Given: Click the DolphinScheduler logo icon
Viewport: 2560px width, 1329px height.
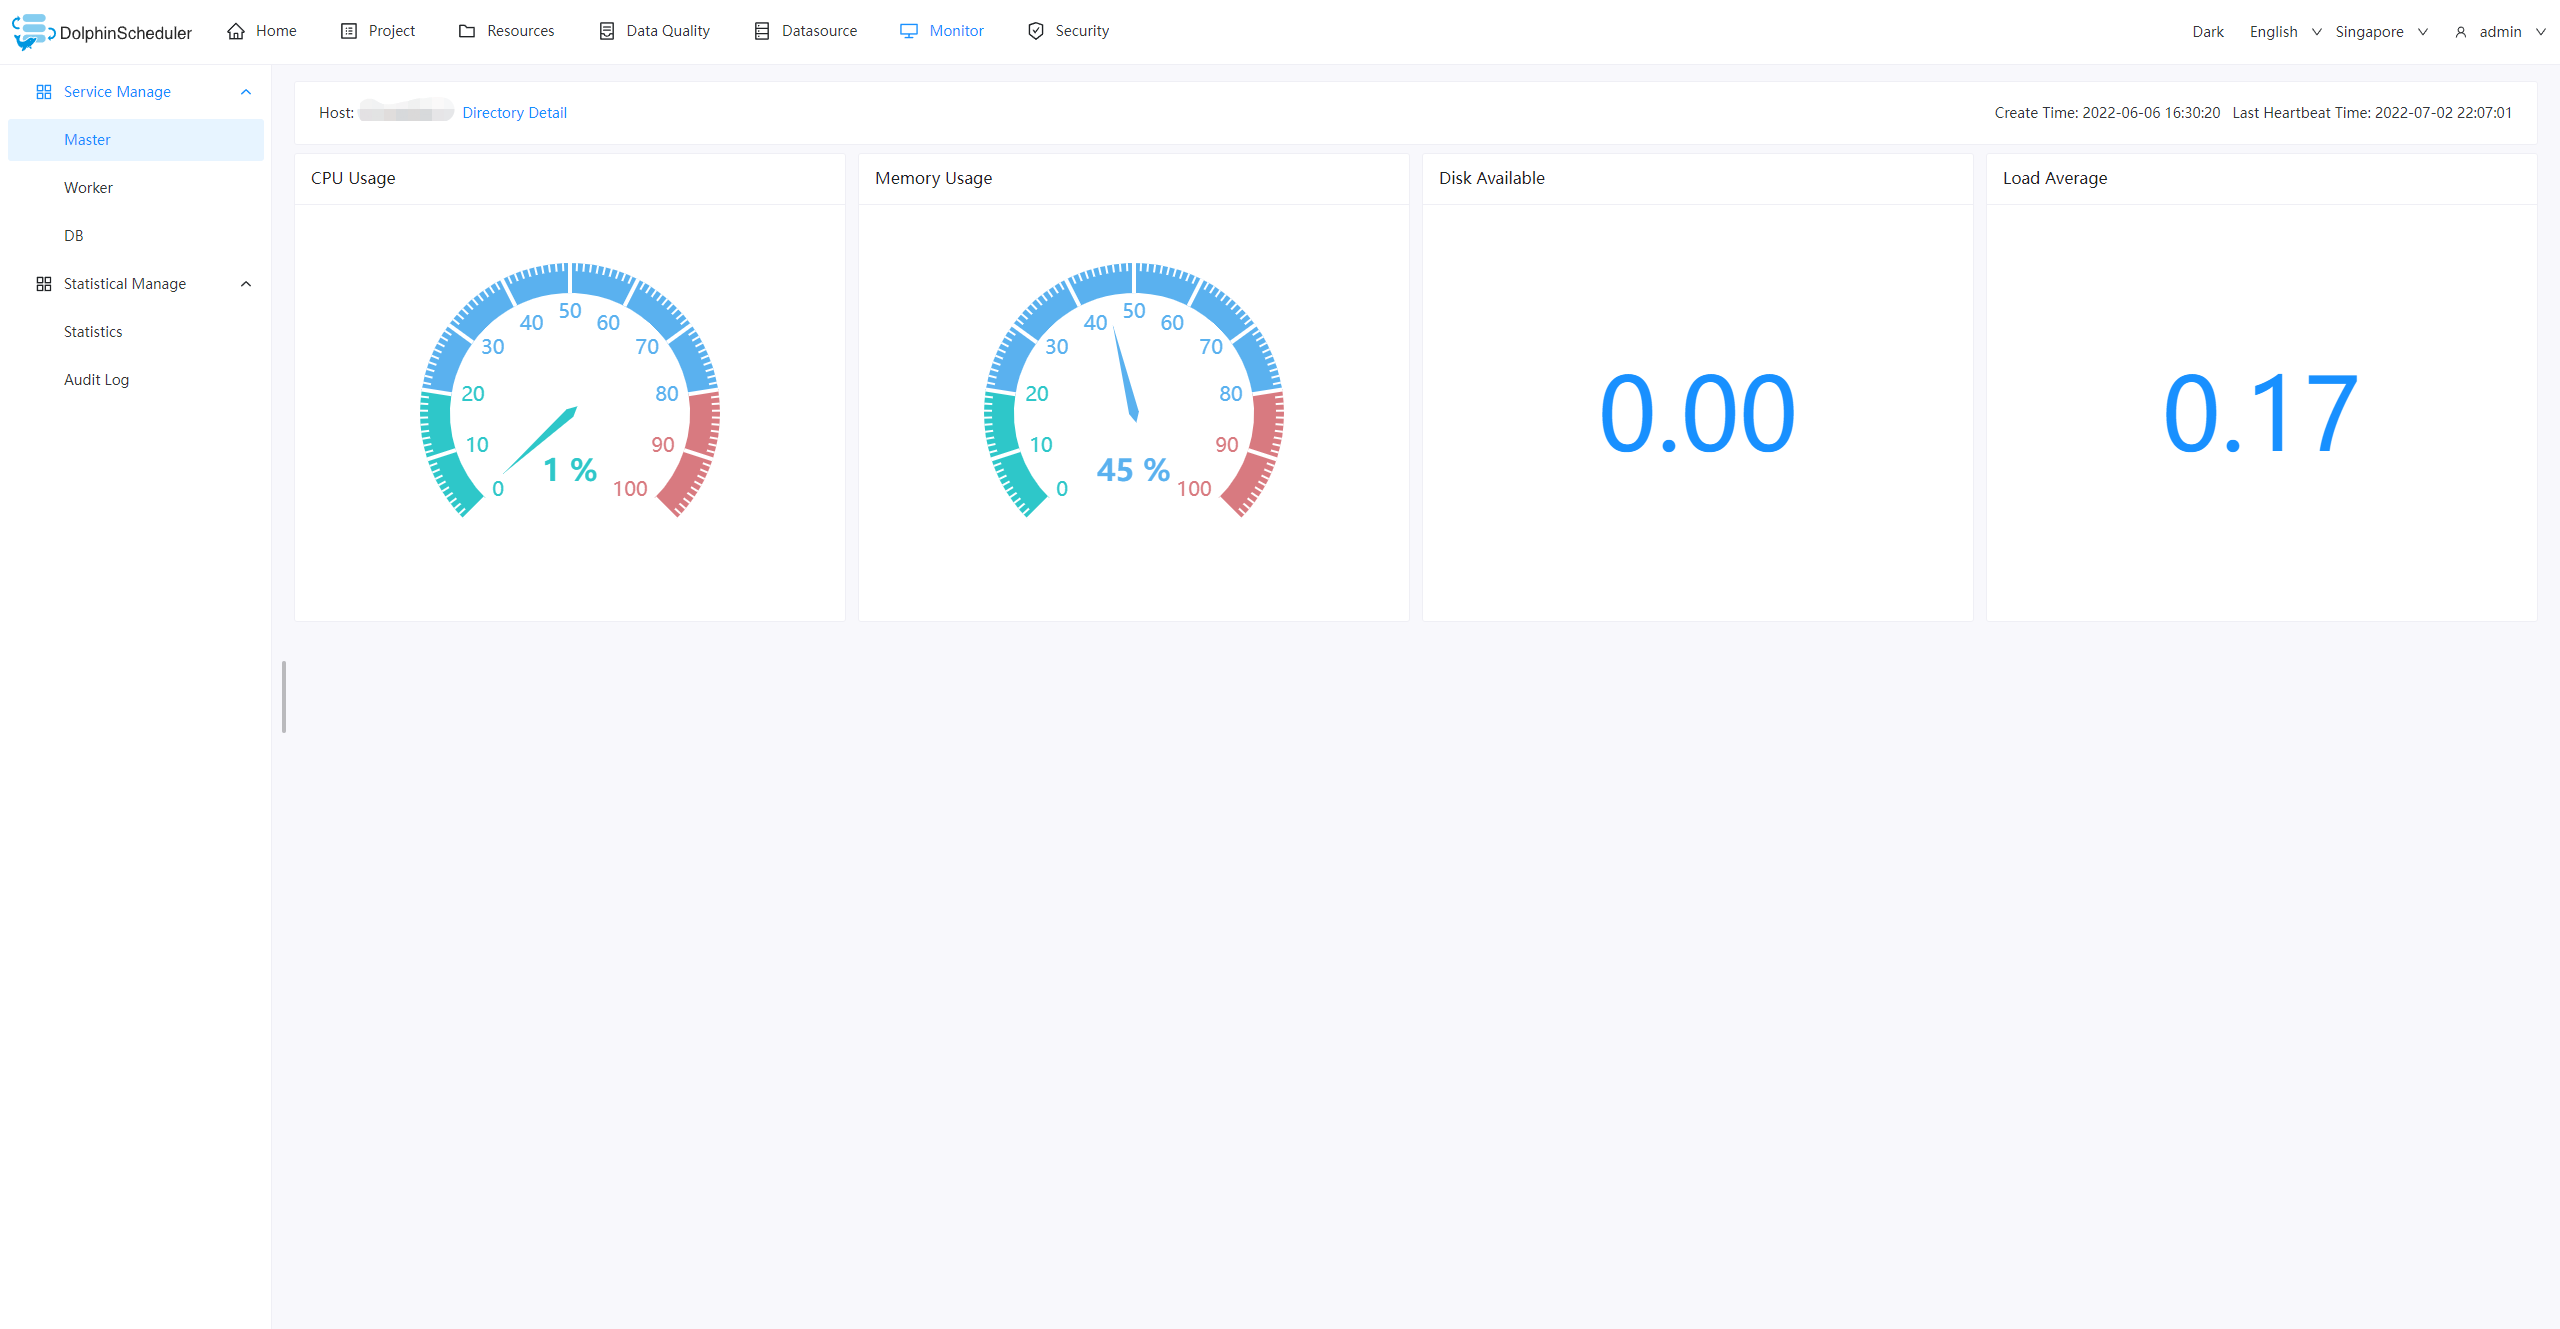Looking at the screenshot, I should [30, 31].
